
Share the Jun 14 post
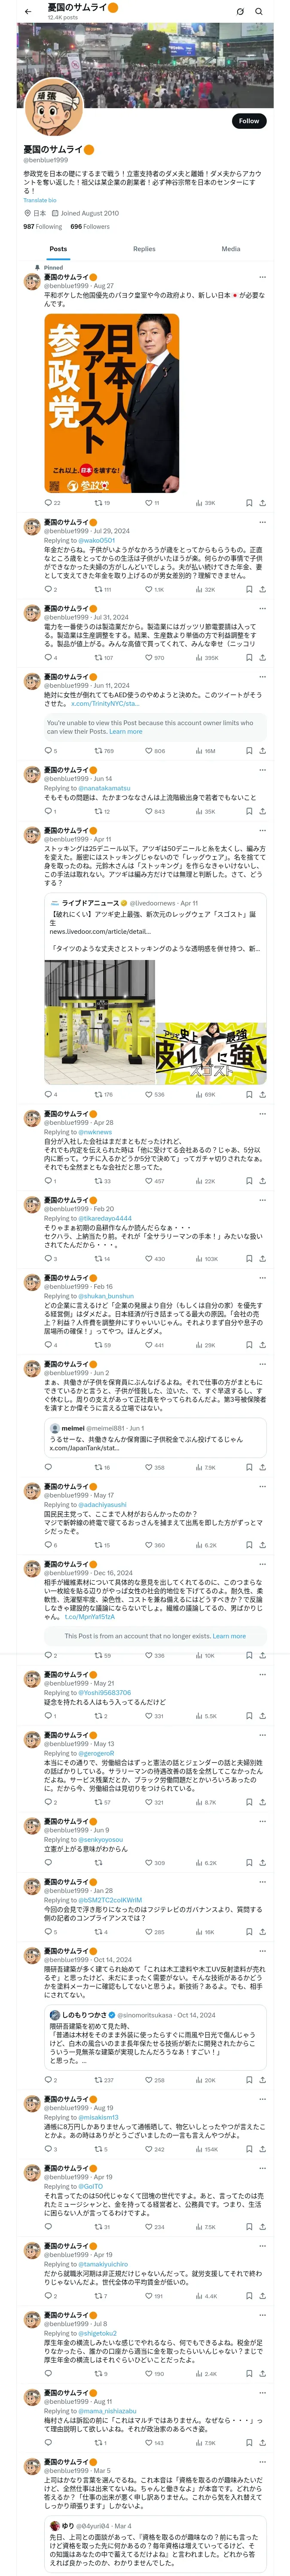click(x=262, y=811)
